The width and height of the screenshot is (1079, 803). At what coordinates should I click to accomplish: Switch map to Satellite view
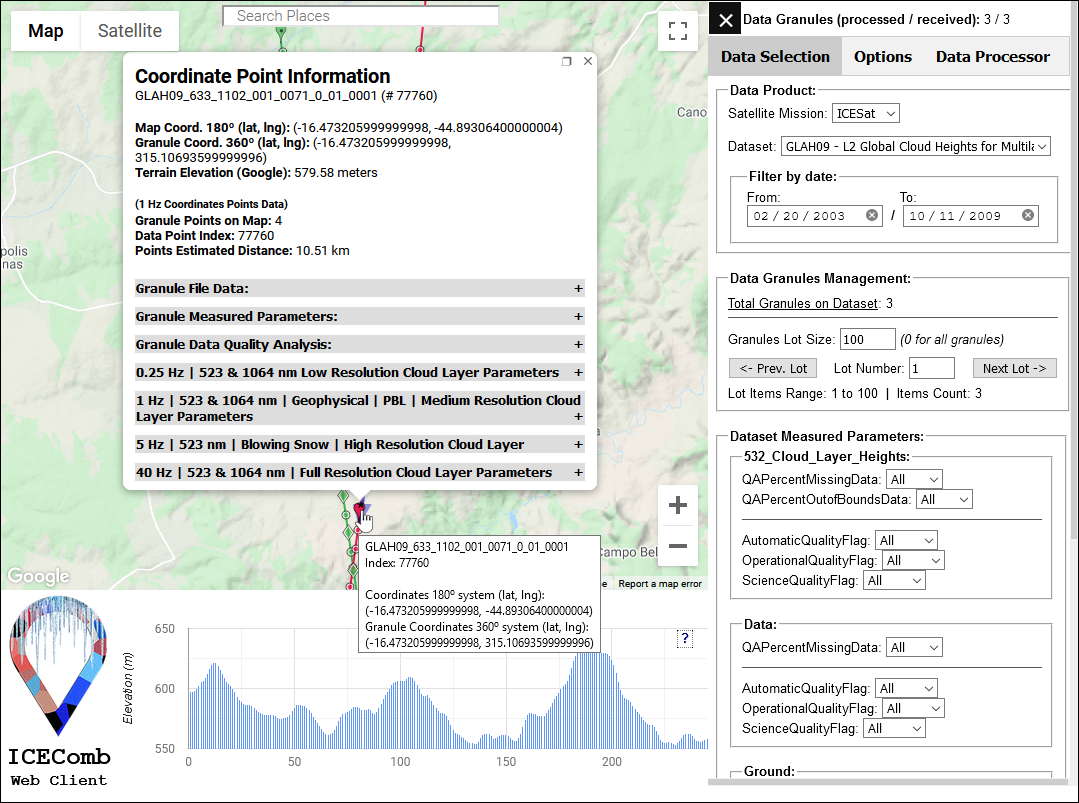coord(129,31)
